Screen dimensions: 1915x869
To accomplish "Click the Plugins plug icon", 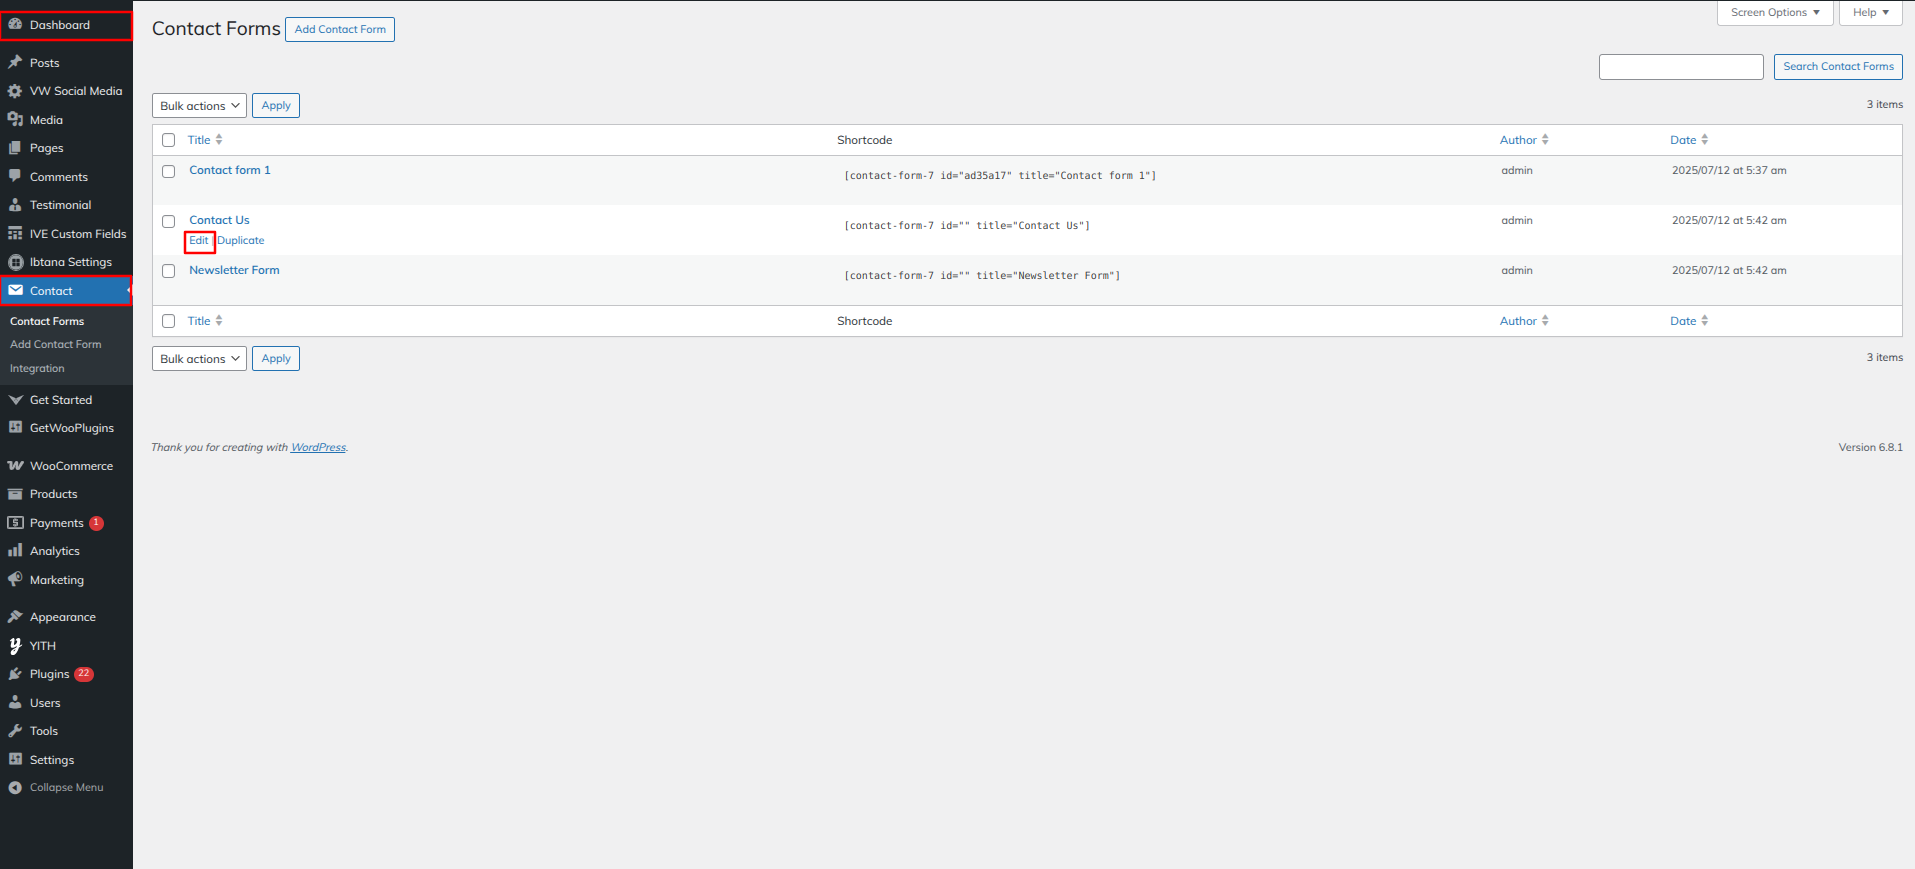I will coord(15,674).
